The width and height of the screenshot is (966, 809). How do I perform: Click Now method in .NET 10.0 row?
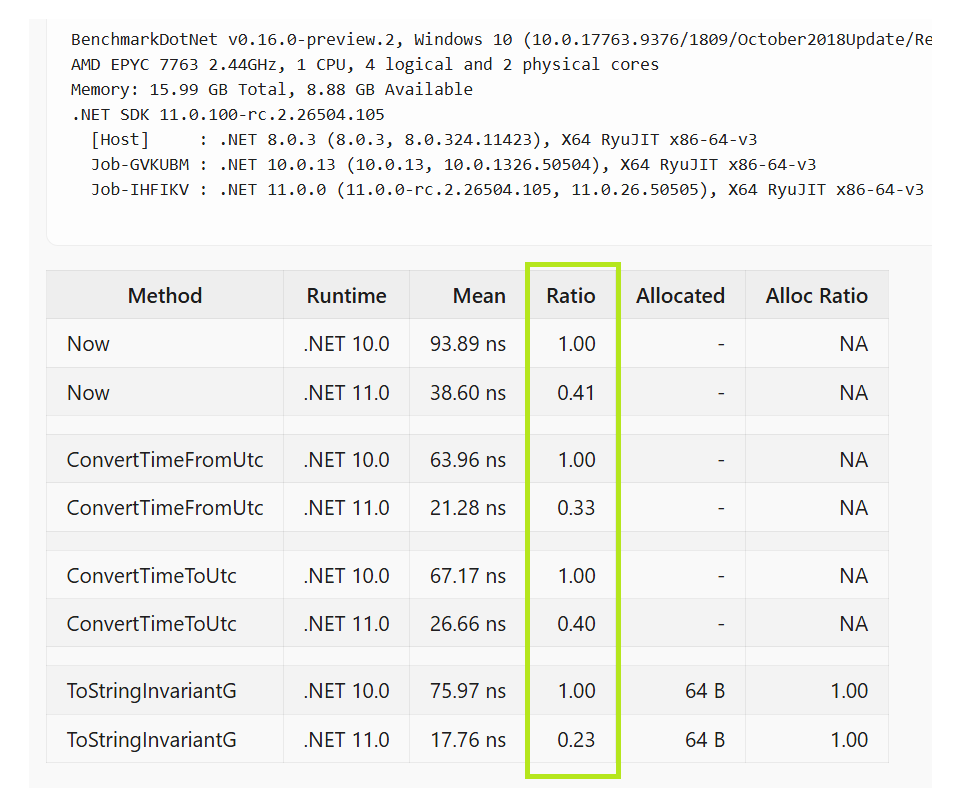88,344
